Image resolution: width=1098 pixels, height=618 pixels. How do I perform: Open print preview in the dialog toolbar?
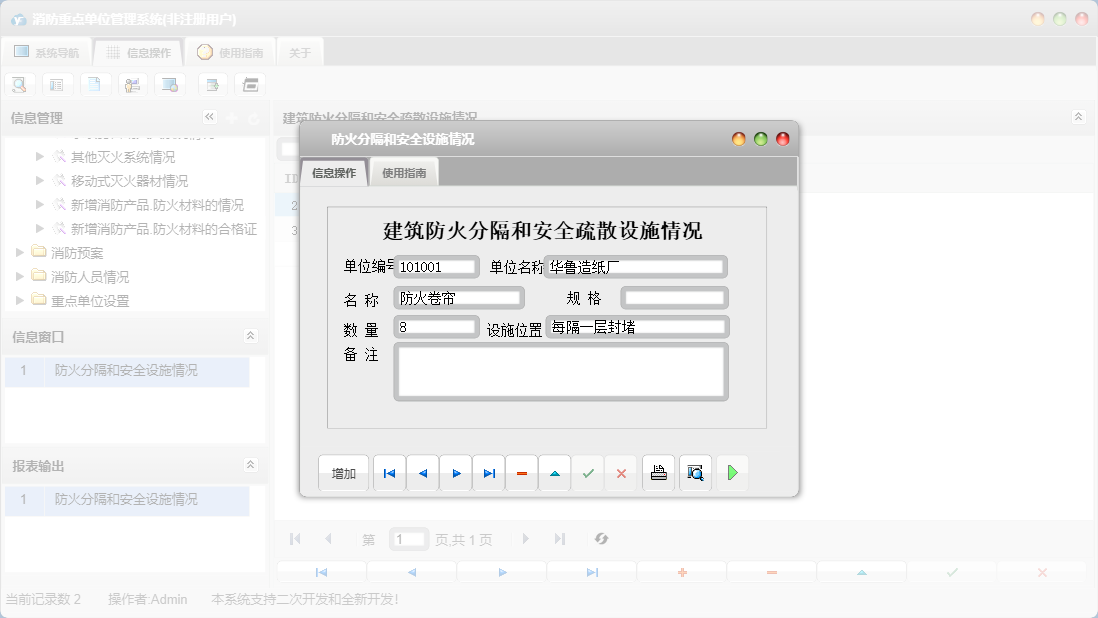[x=695, y=472]
